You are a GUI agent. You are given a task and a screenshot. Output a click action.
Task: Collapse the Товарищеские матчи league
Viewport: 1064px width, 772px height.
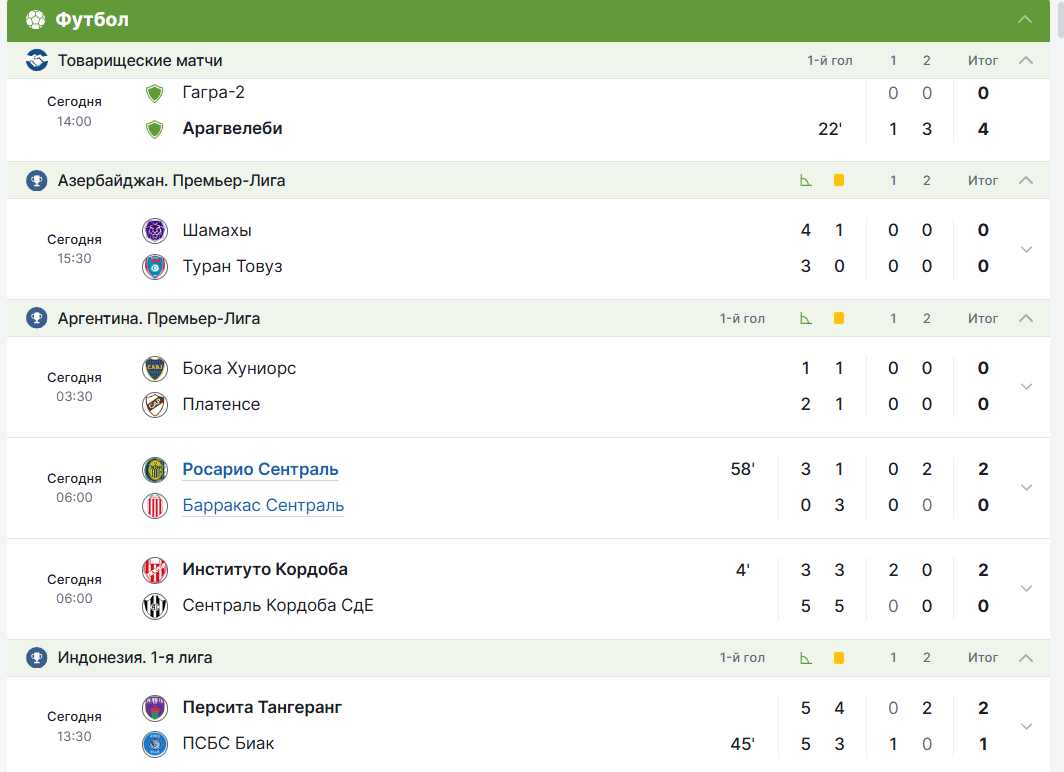click(x=1025, y=61)
